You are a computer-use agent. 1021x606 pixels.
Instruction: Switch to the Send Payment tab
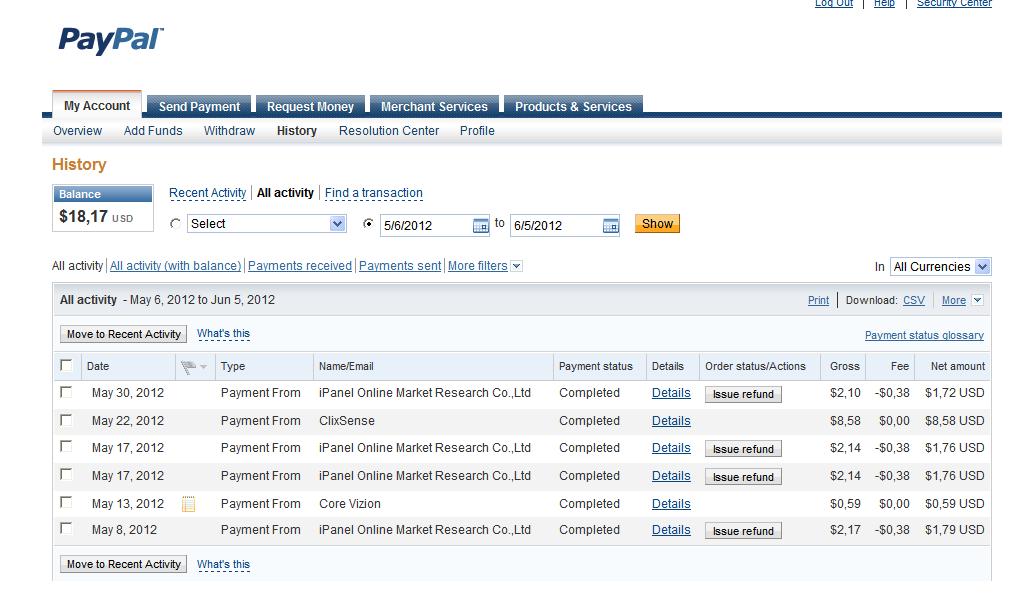click(x=199, y=106)
